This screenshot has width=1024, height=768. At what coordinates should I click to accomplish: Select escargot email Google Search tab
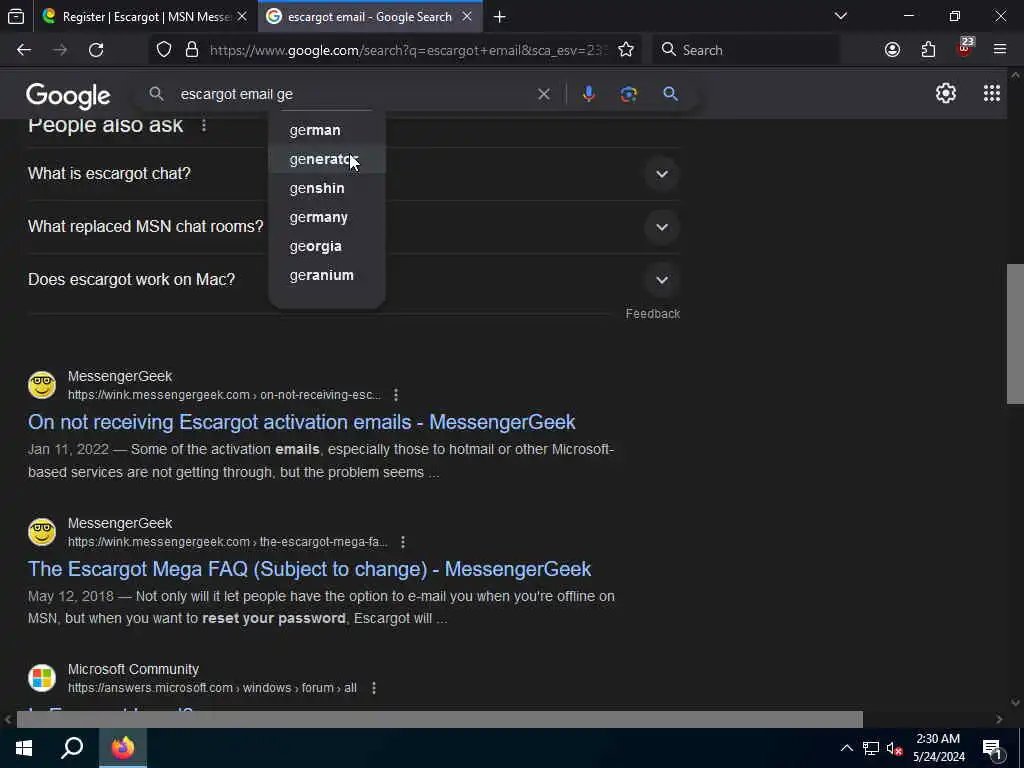tap(370, 17)
